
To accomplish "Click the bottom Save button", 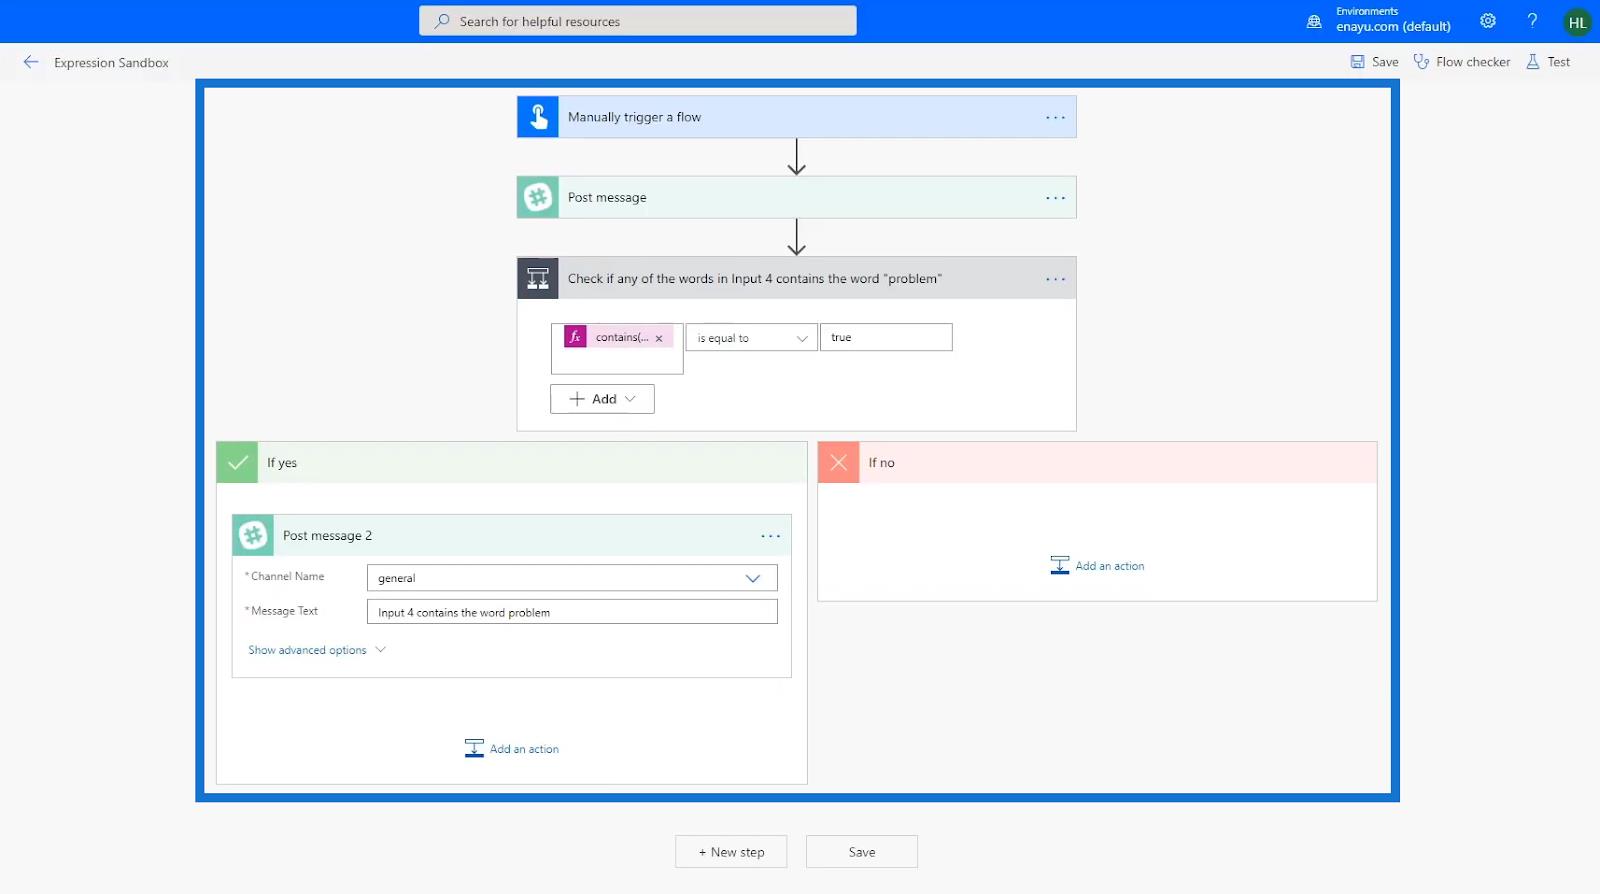I will click(x=862, y=852).
